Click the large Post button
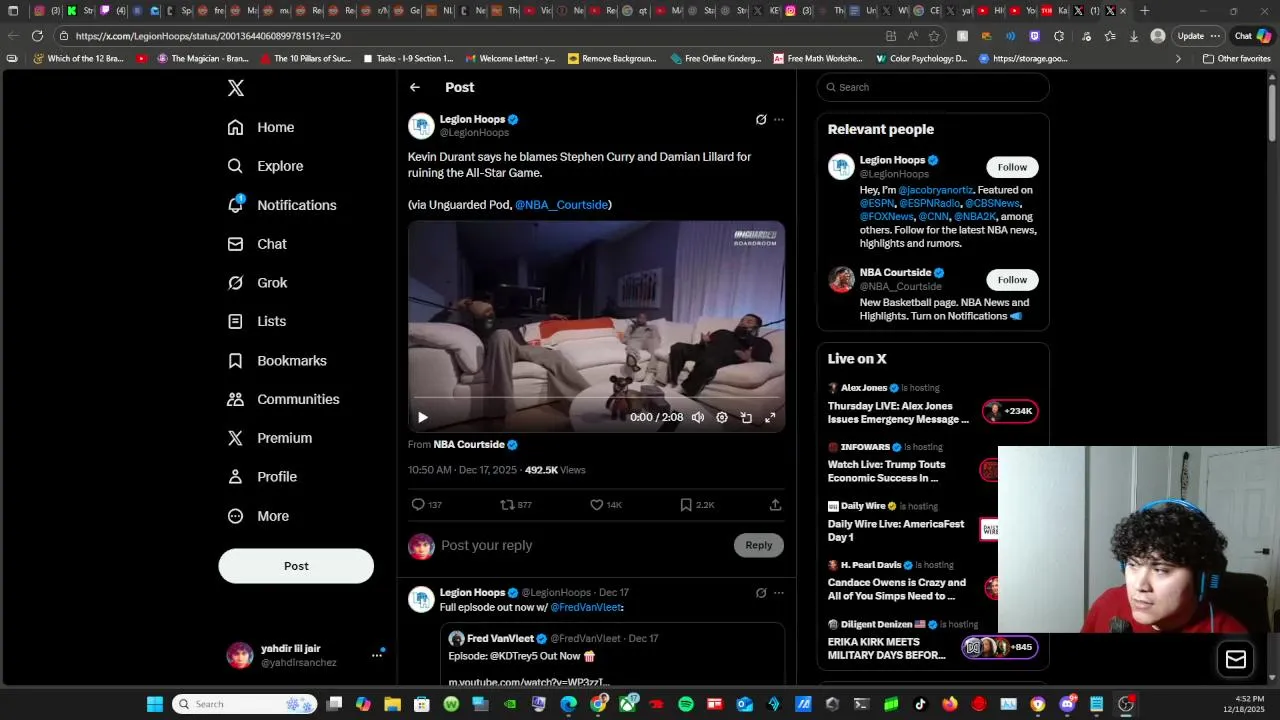Viewport: 1280px width, 720px height. click(x=296, y=566)
